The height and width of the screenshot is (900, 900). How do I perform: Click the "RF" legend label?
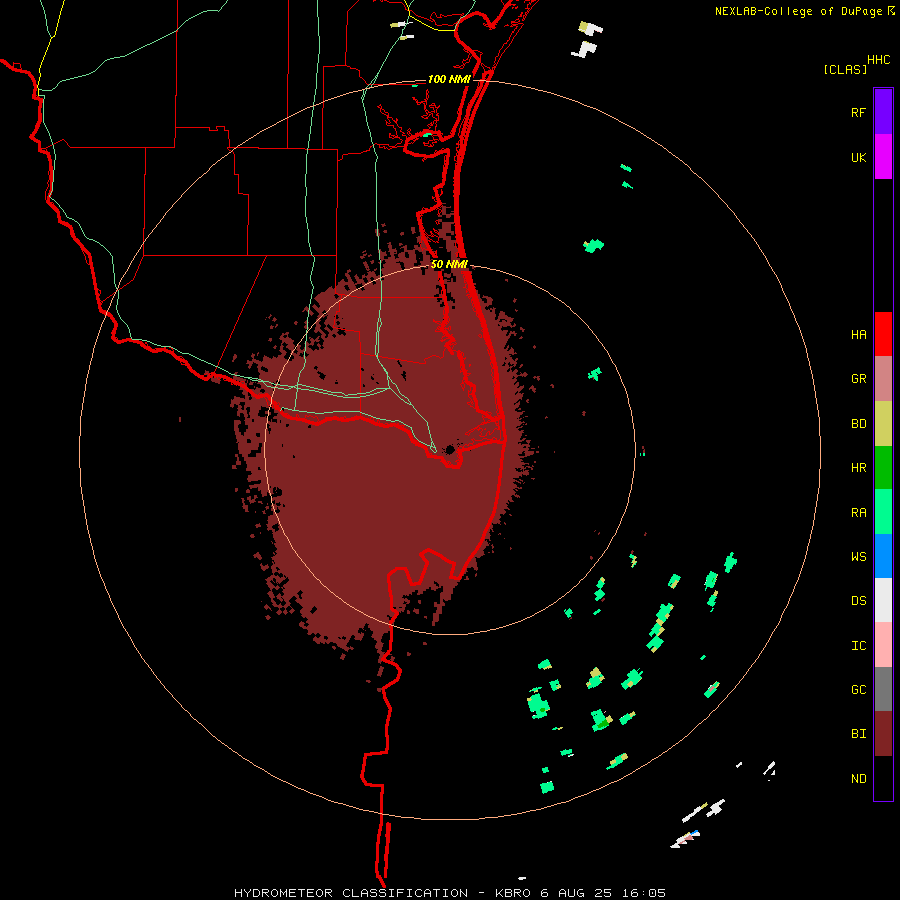[x=858, y=113]
